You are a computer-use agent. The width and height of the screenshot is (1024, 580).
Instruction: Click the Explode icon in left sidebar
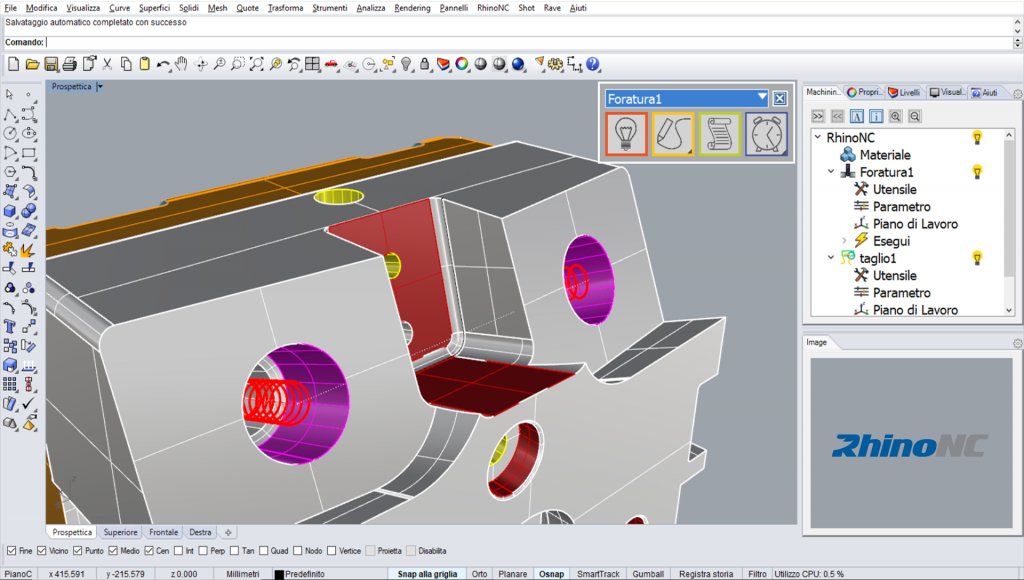click(29, 250)
